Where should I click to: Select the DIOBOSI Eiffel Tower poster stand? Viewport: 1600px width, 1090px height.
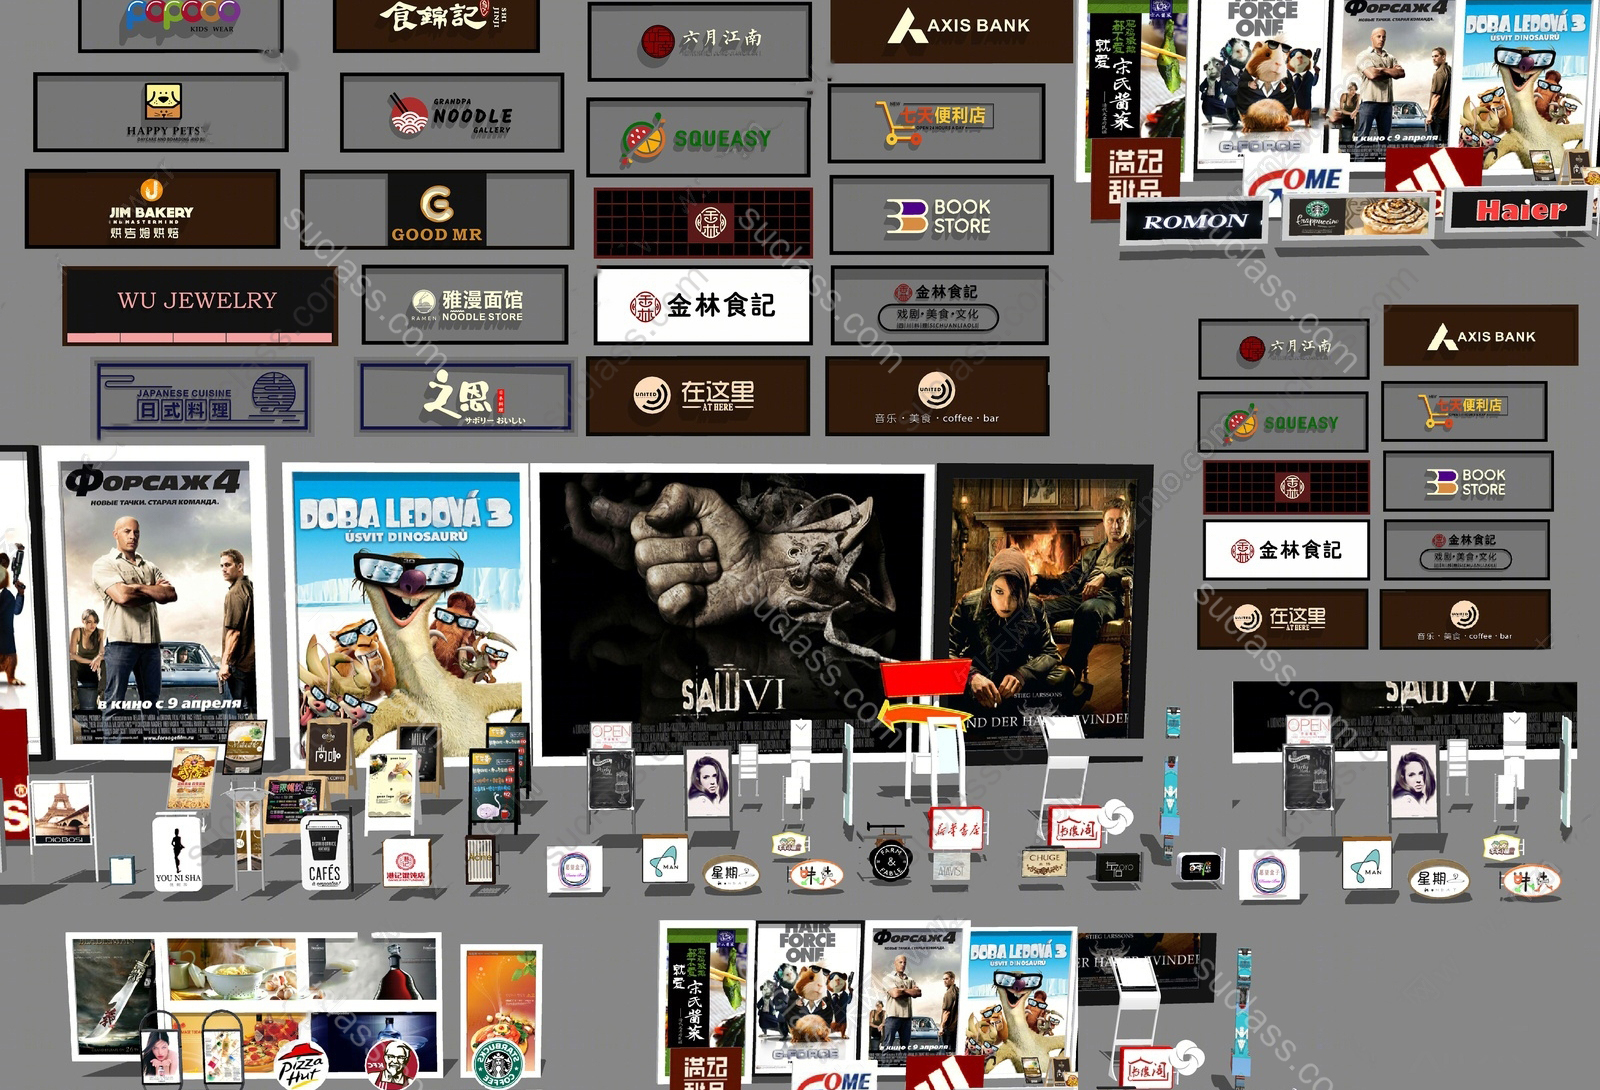[63, 815]
